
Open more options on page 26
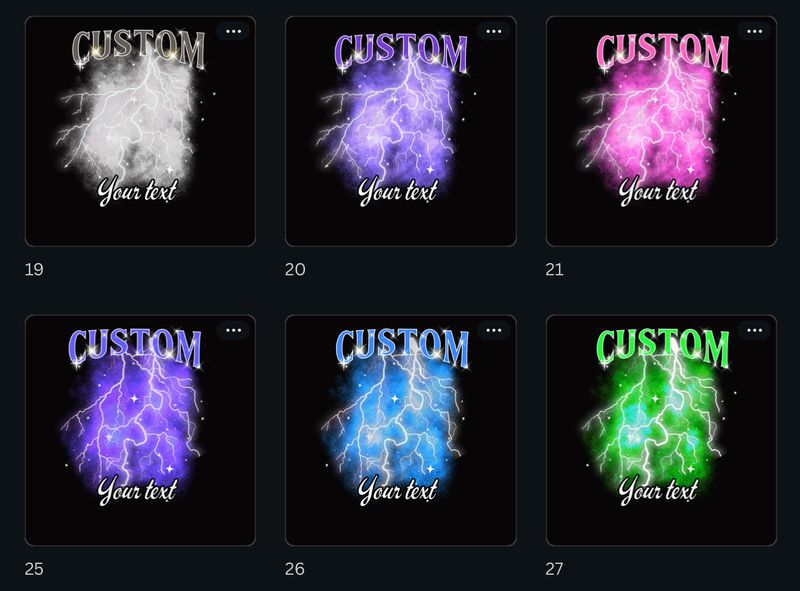(494, 331)
